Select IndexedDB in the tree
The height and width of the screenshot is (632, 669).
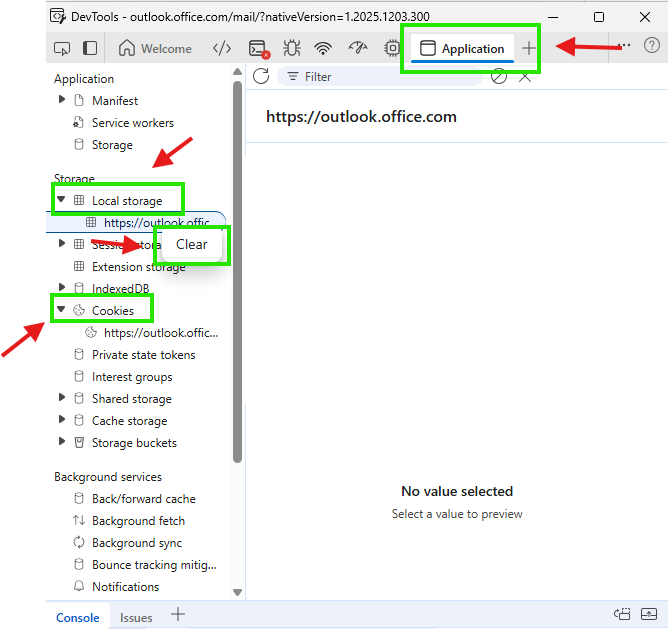tap(120, 289)
